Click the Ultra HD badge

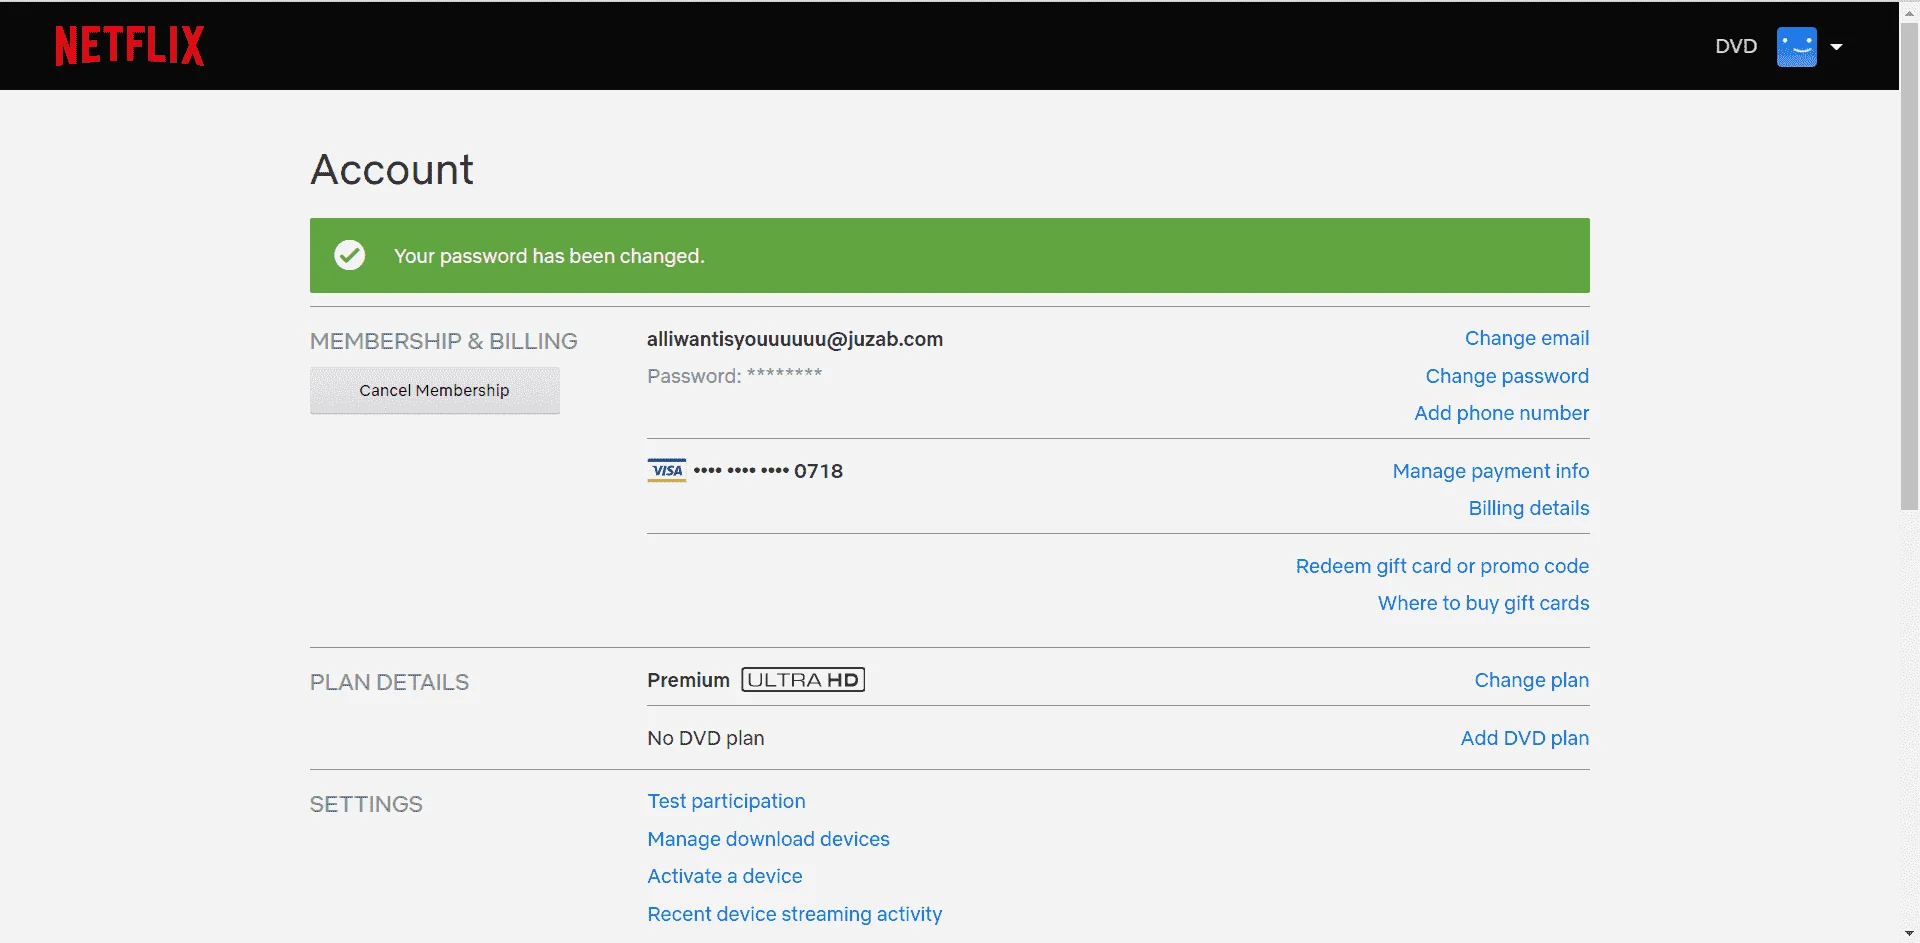click(x=803, y=680)
